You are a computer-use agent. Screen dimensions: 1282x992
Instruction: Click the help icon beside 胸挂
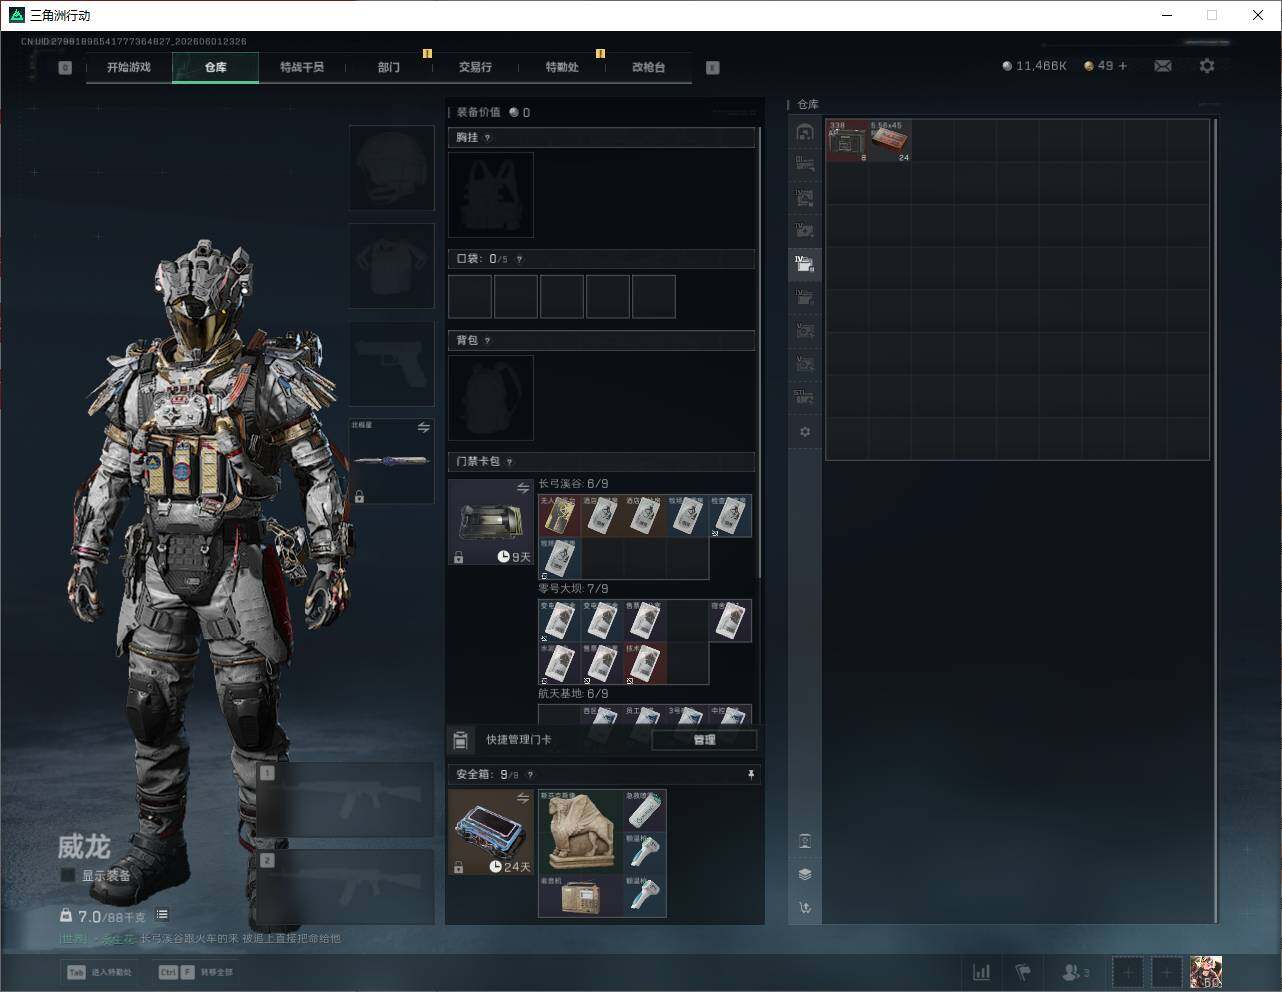(x=488, y=138)
